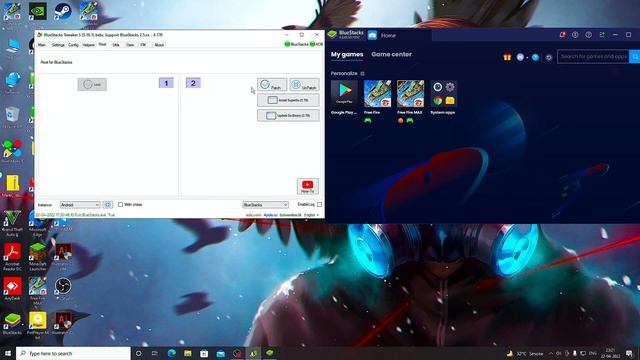Open the BlueStacks version dropdown in Tweaker
Viewport: 640px width, 360px height.
pos(265,204)
